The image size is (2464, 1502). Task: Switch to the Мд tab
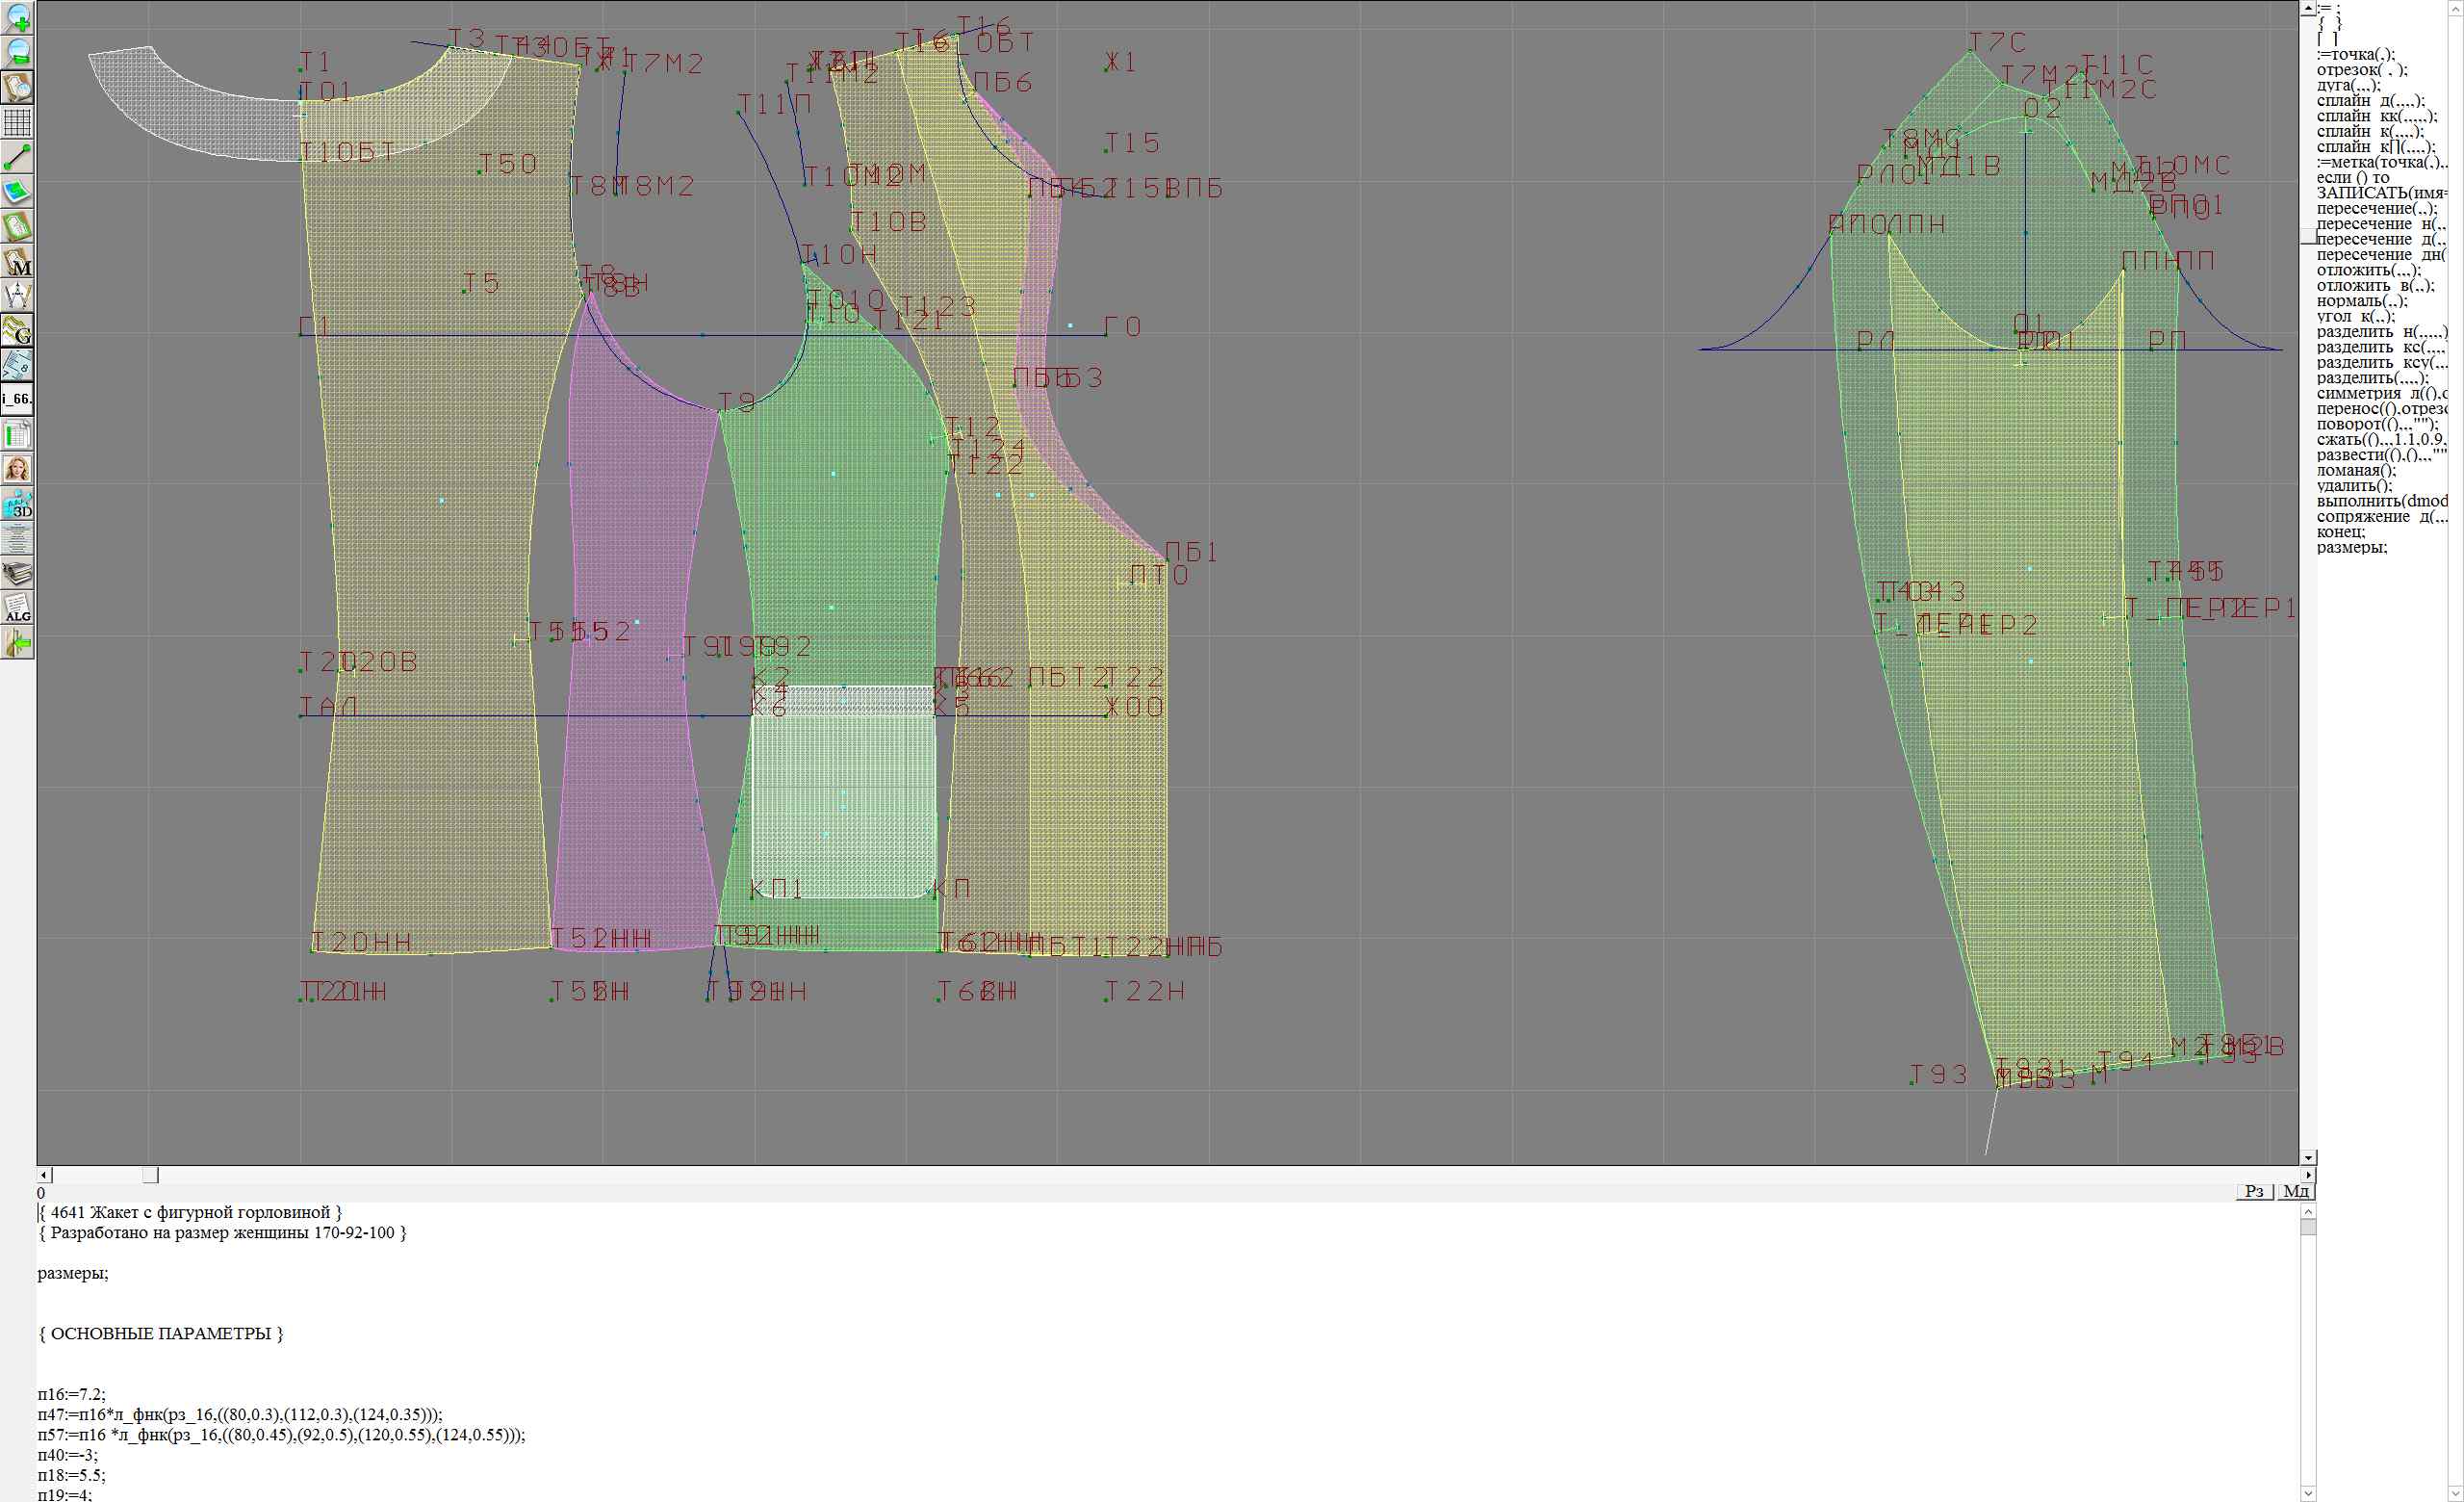coord(2296,1191)
